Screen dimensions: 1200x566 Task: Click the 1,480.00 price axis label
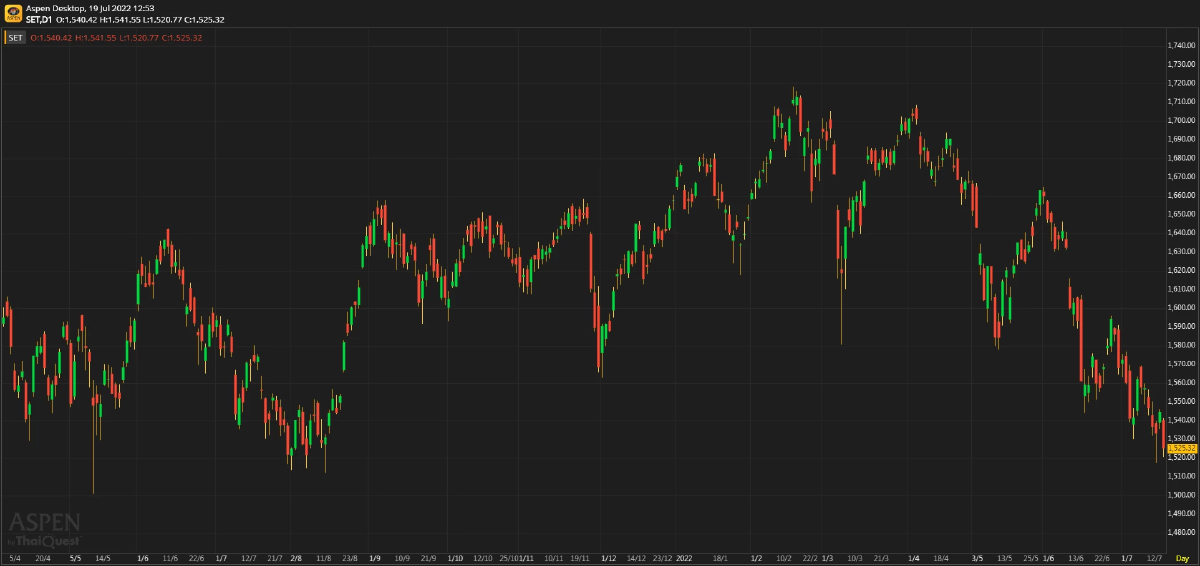coord(1182,532)
